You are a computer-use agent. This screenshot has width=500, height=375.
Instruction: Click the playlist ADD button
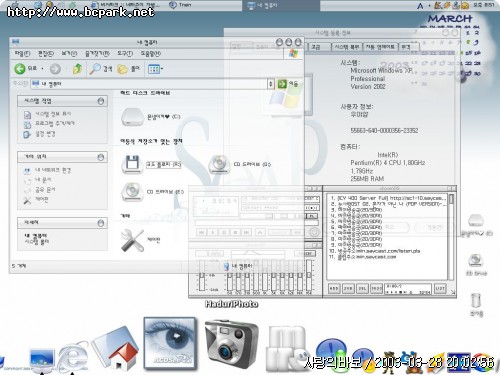(334, 289)
